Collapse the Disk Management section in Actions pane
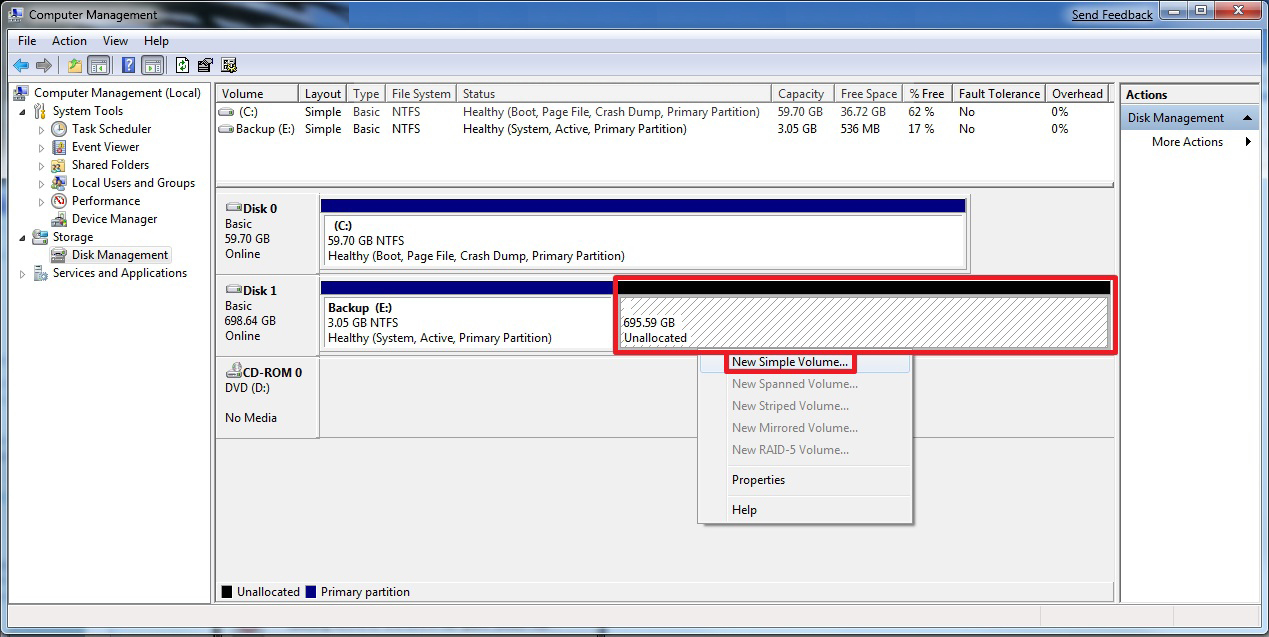 pos(1248,118)
